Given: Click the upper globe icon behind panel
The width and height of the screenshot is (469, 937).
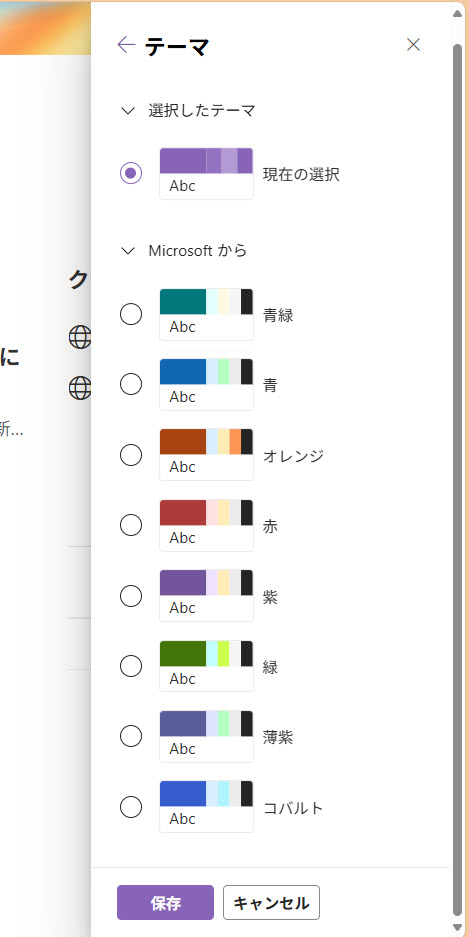Looking at the screenshot, I should (x=79, y=338).
